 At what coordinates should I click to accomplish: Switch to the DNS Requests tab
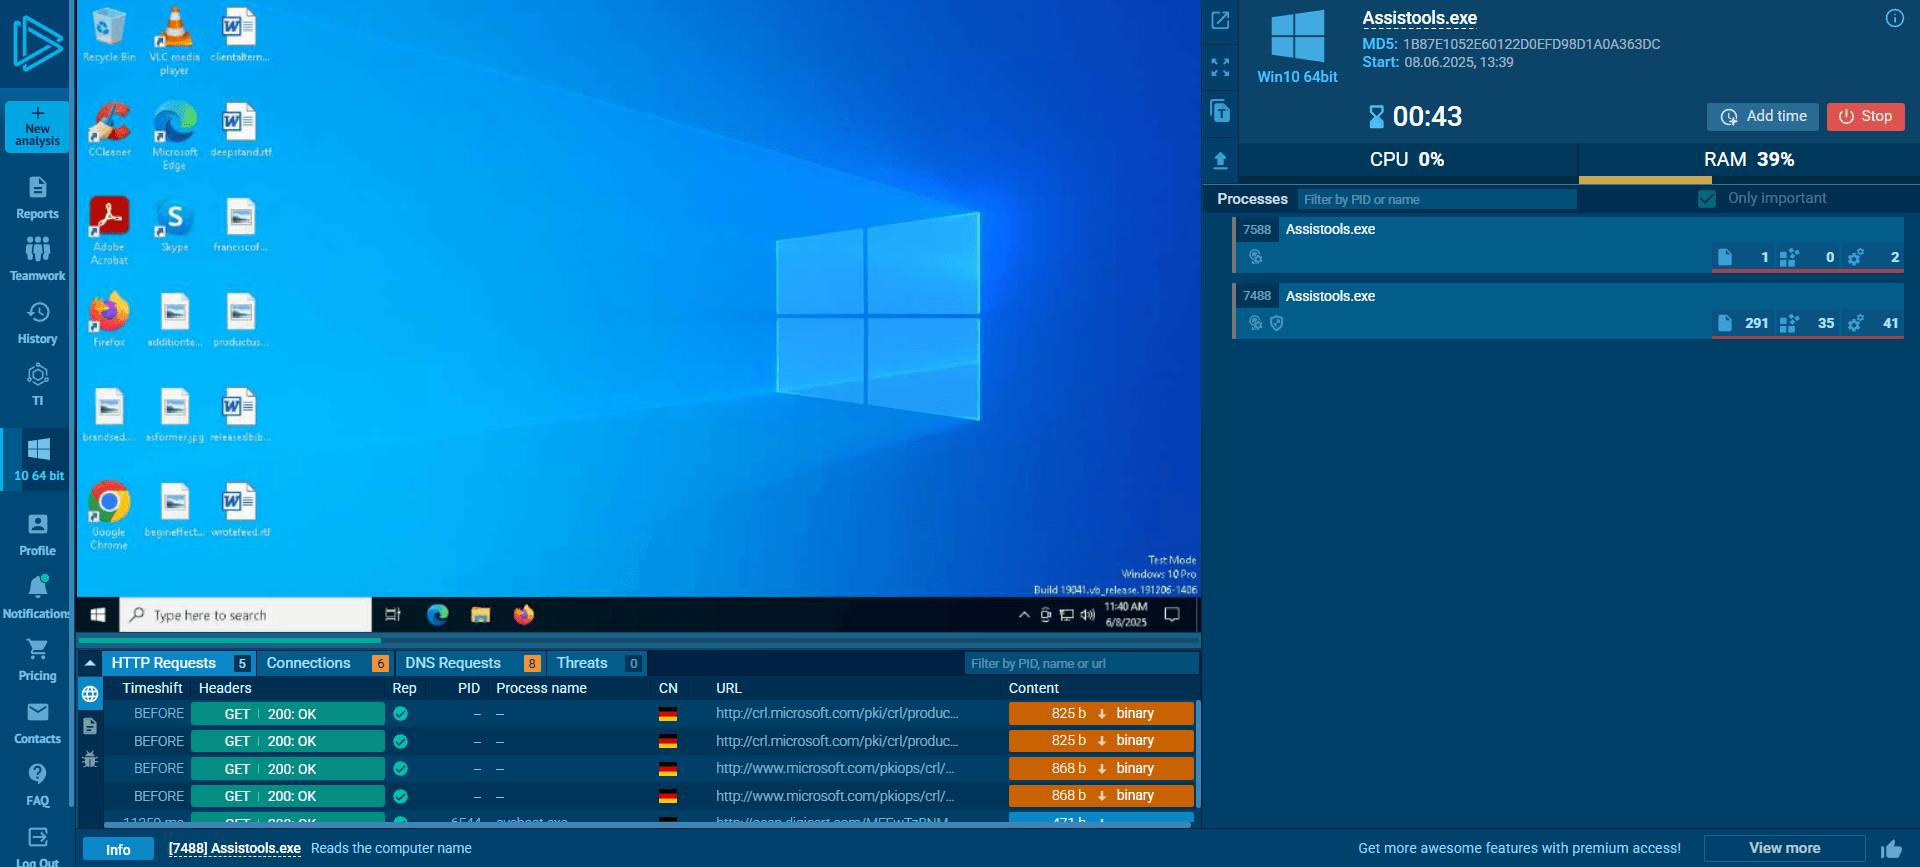click(470, 663)
